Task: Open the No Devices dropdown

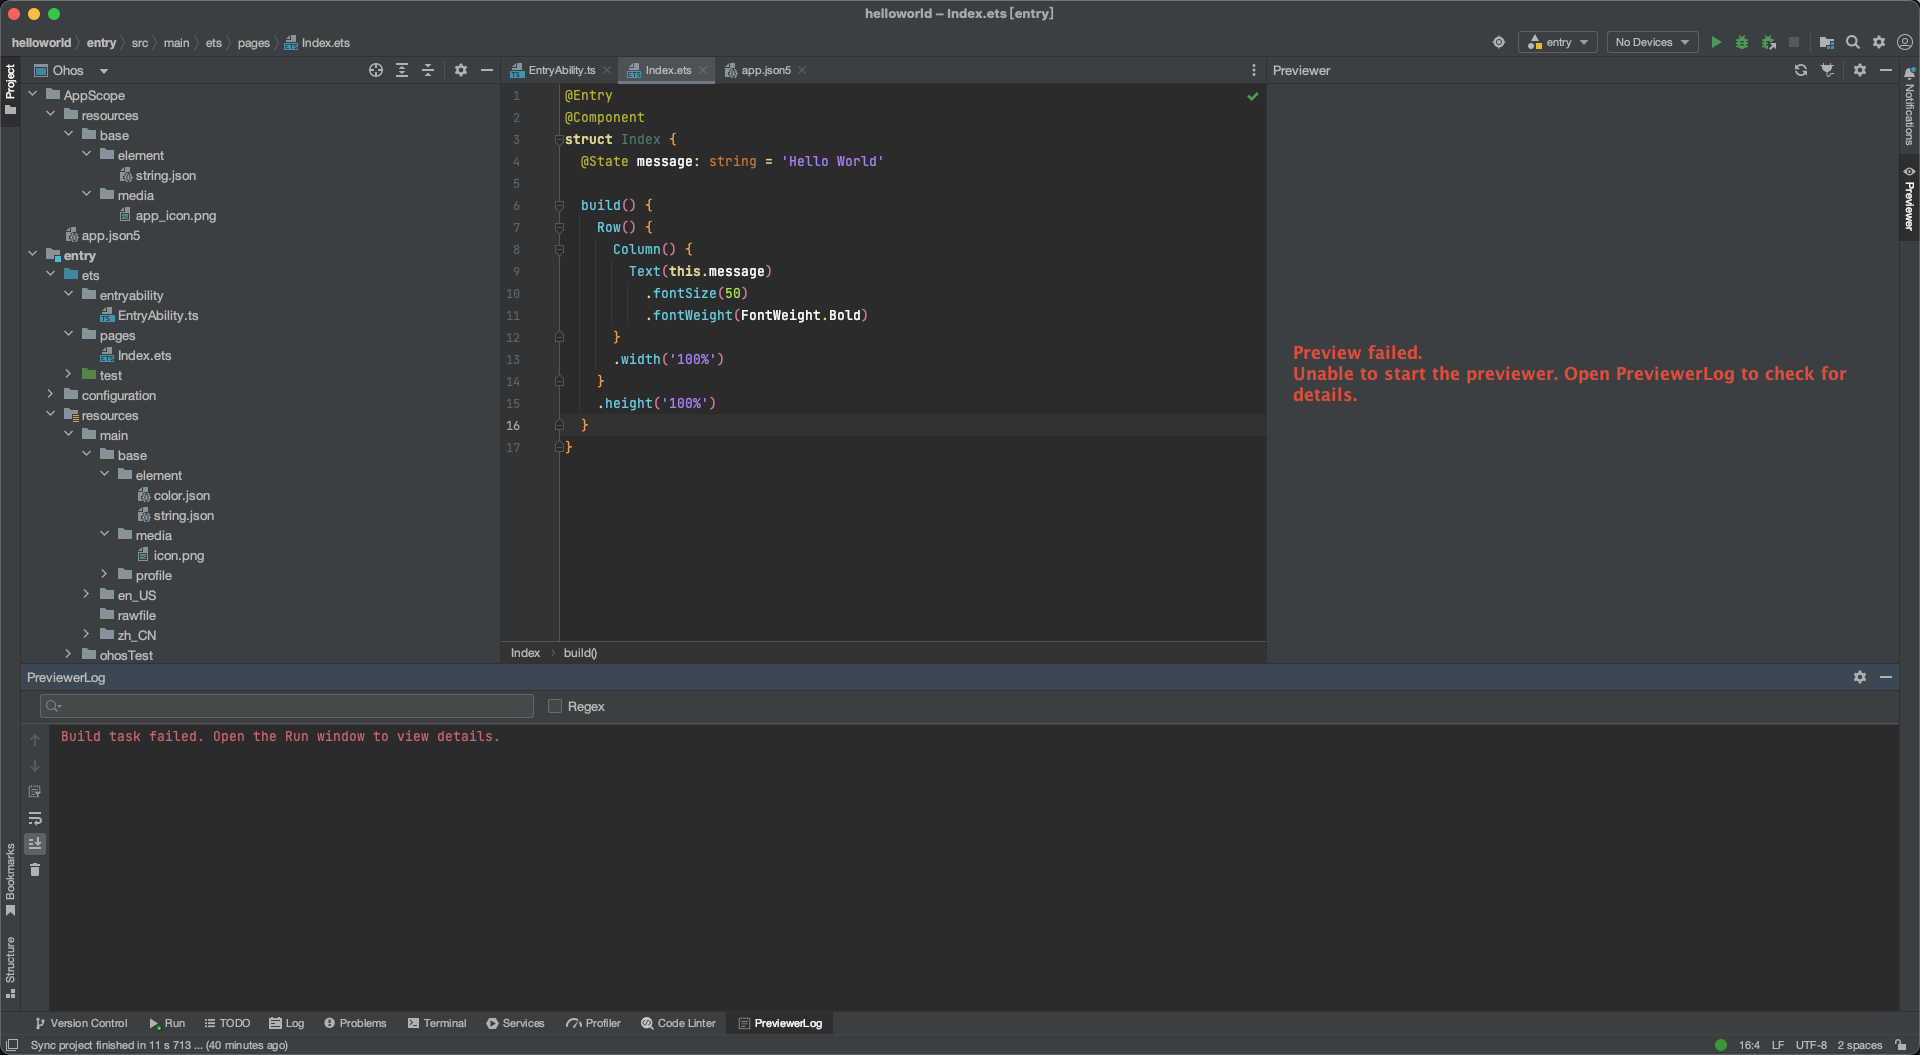Action: click(1652, 42)
